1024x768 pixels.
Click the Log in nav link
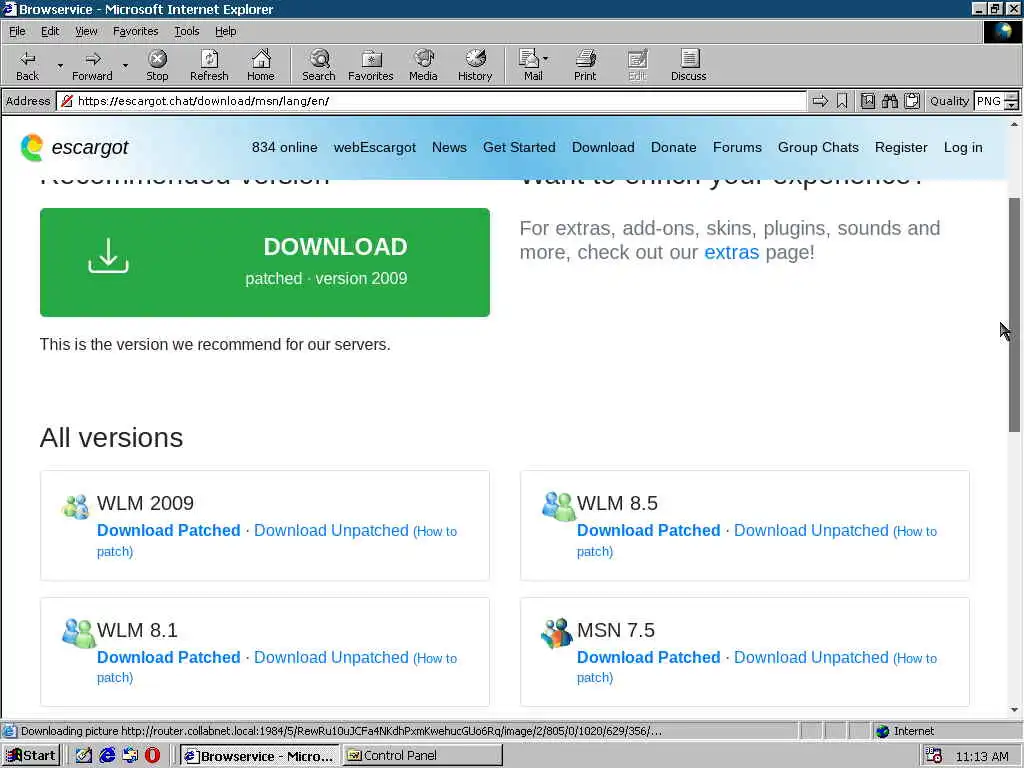tap(963, 148)
